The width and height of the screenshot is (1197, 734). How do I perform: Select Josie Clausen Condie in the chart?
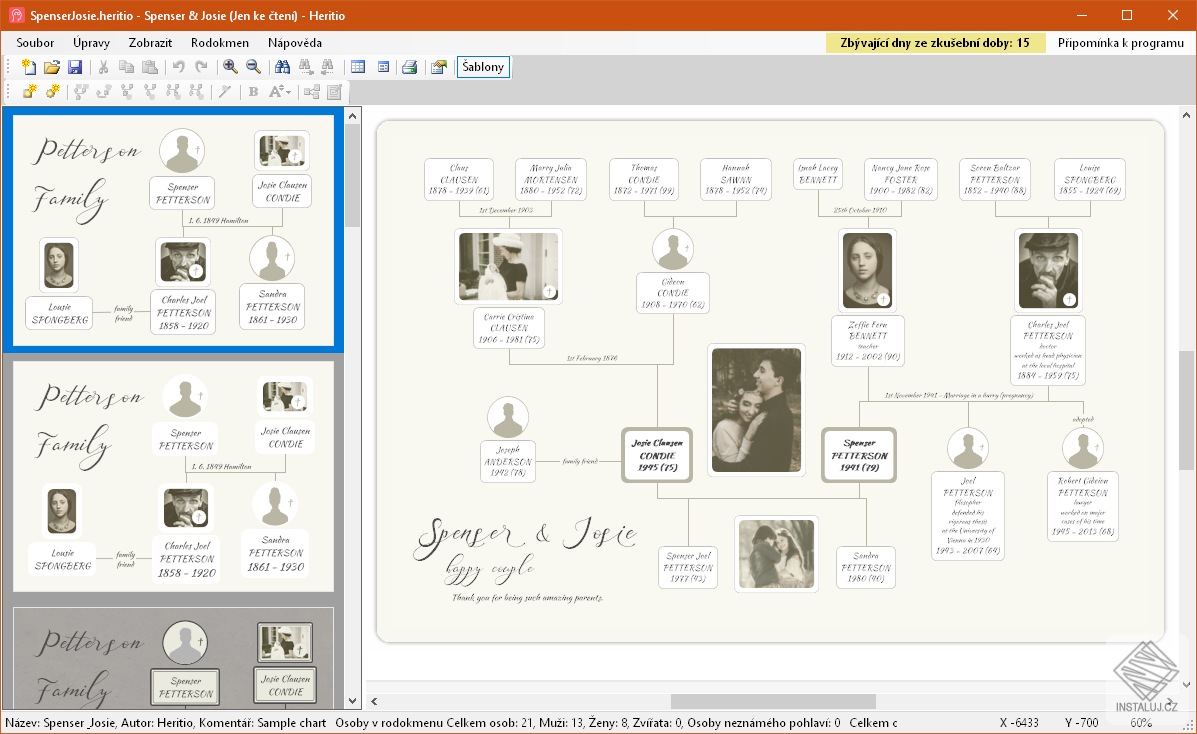pyautogui.click(x=657, y=455)
